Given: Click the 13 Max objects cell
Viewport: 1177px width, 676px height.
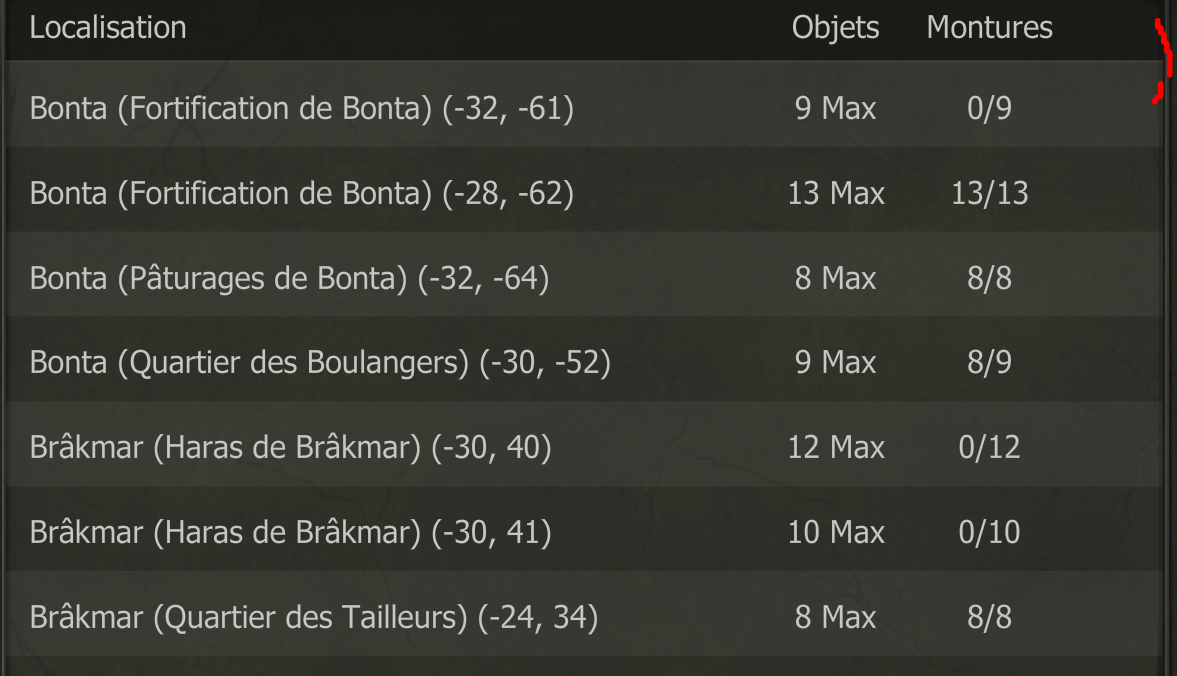Looking at the screenshot, I should (835, 194).
